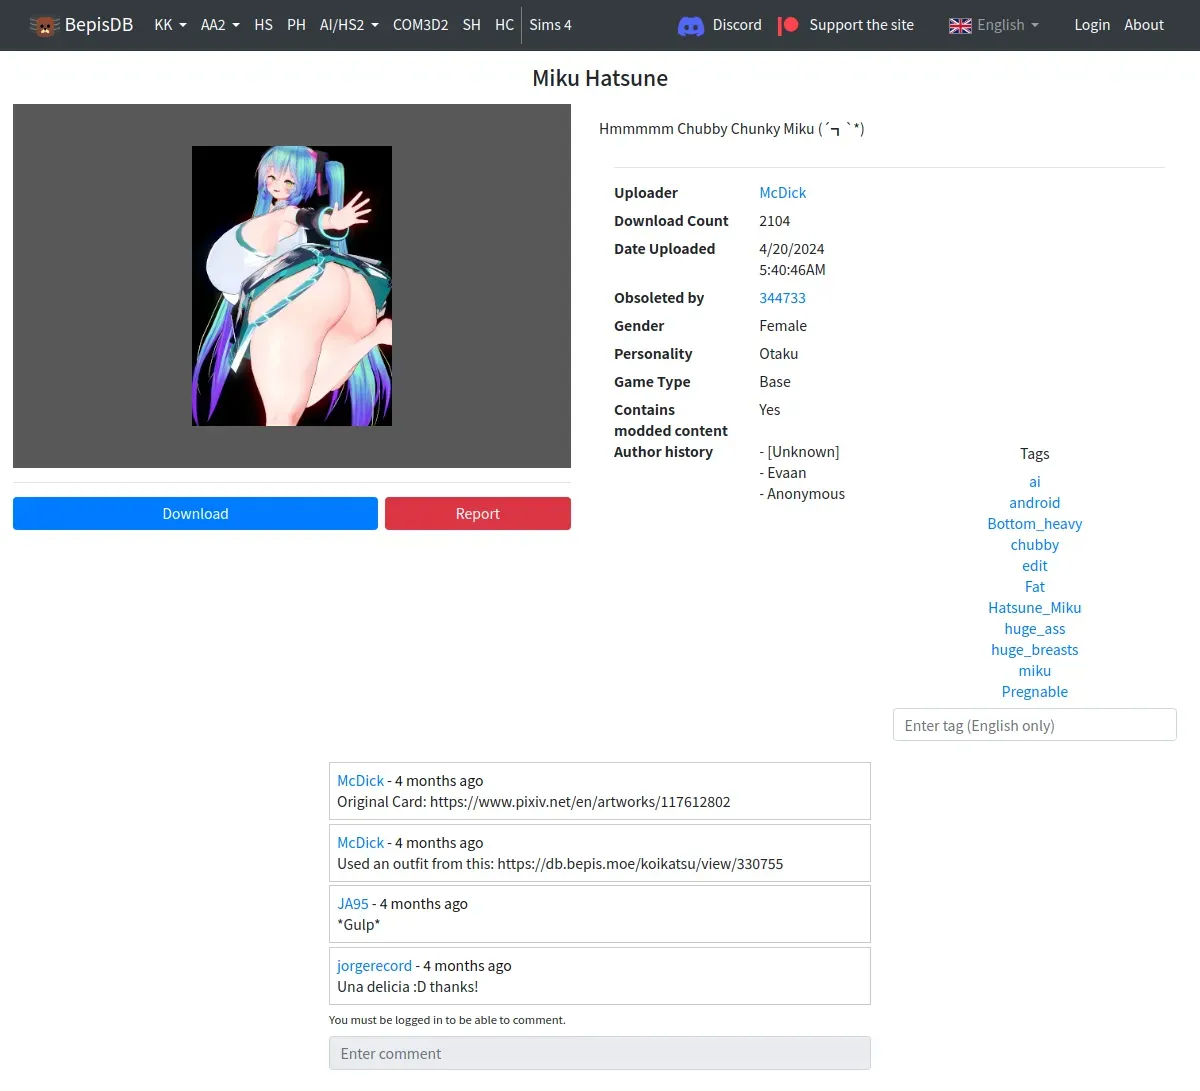The image size is (1200, 1091).
Task: Click the Personality value Otaku
Action: (778, 354)
